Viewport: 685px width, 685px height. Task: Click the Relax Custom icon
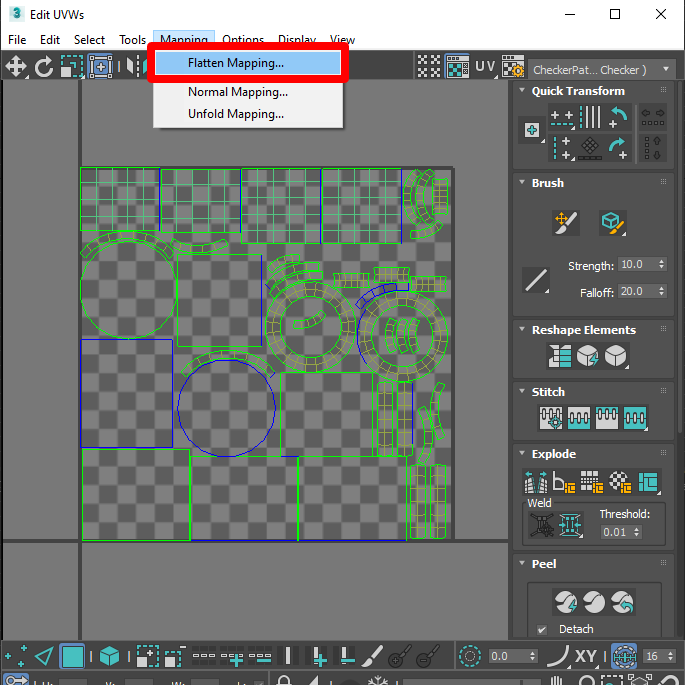[616, 356]
